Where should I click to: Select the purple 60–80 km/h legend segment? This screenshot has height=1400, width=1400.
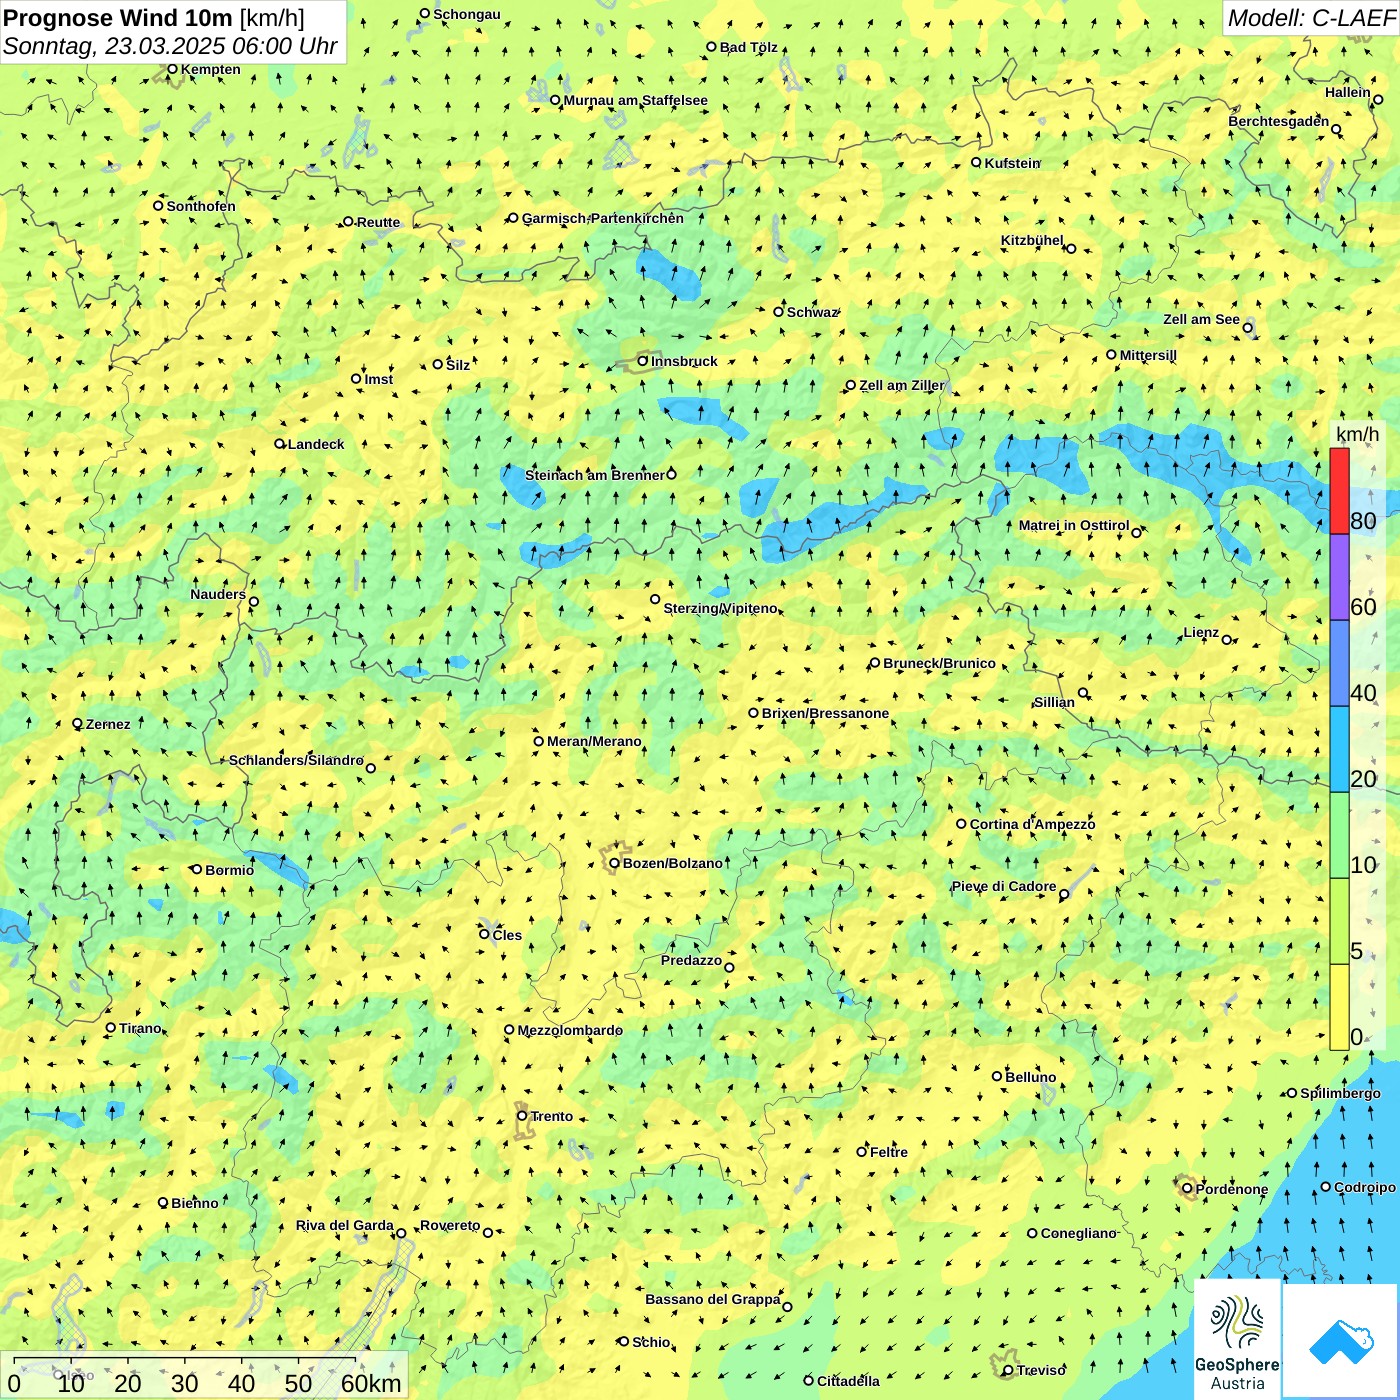coord(1339,577)
